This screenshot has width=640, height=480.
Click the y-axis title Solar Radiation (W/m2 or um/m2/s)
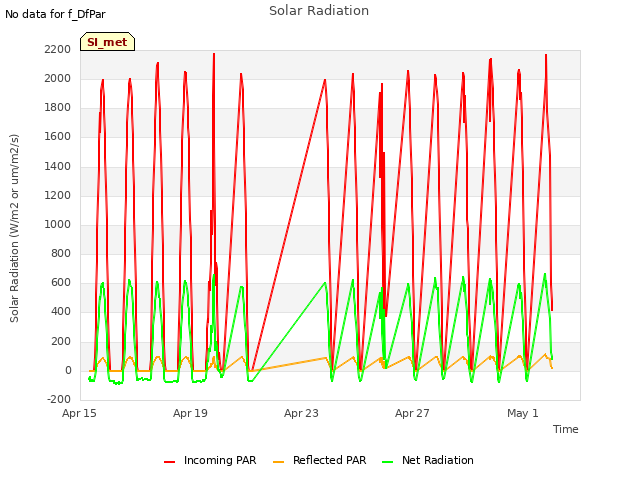pos(14,228)
